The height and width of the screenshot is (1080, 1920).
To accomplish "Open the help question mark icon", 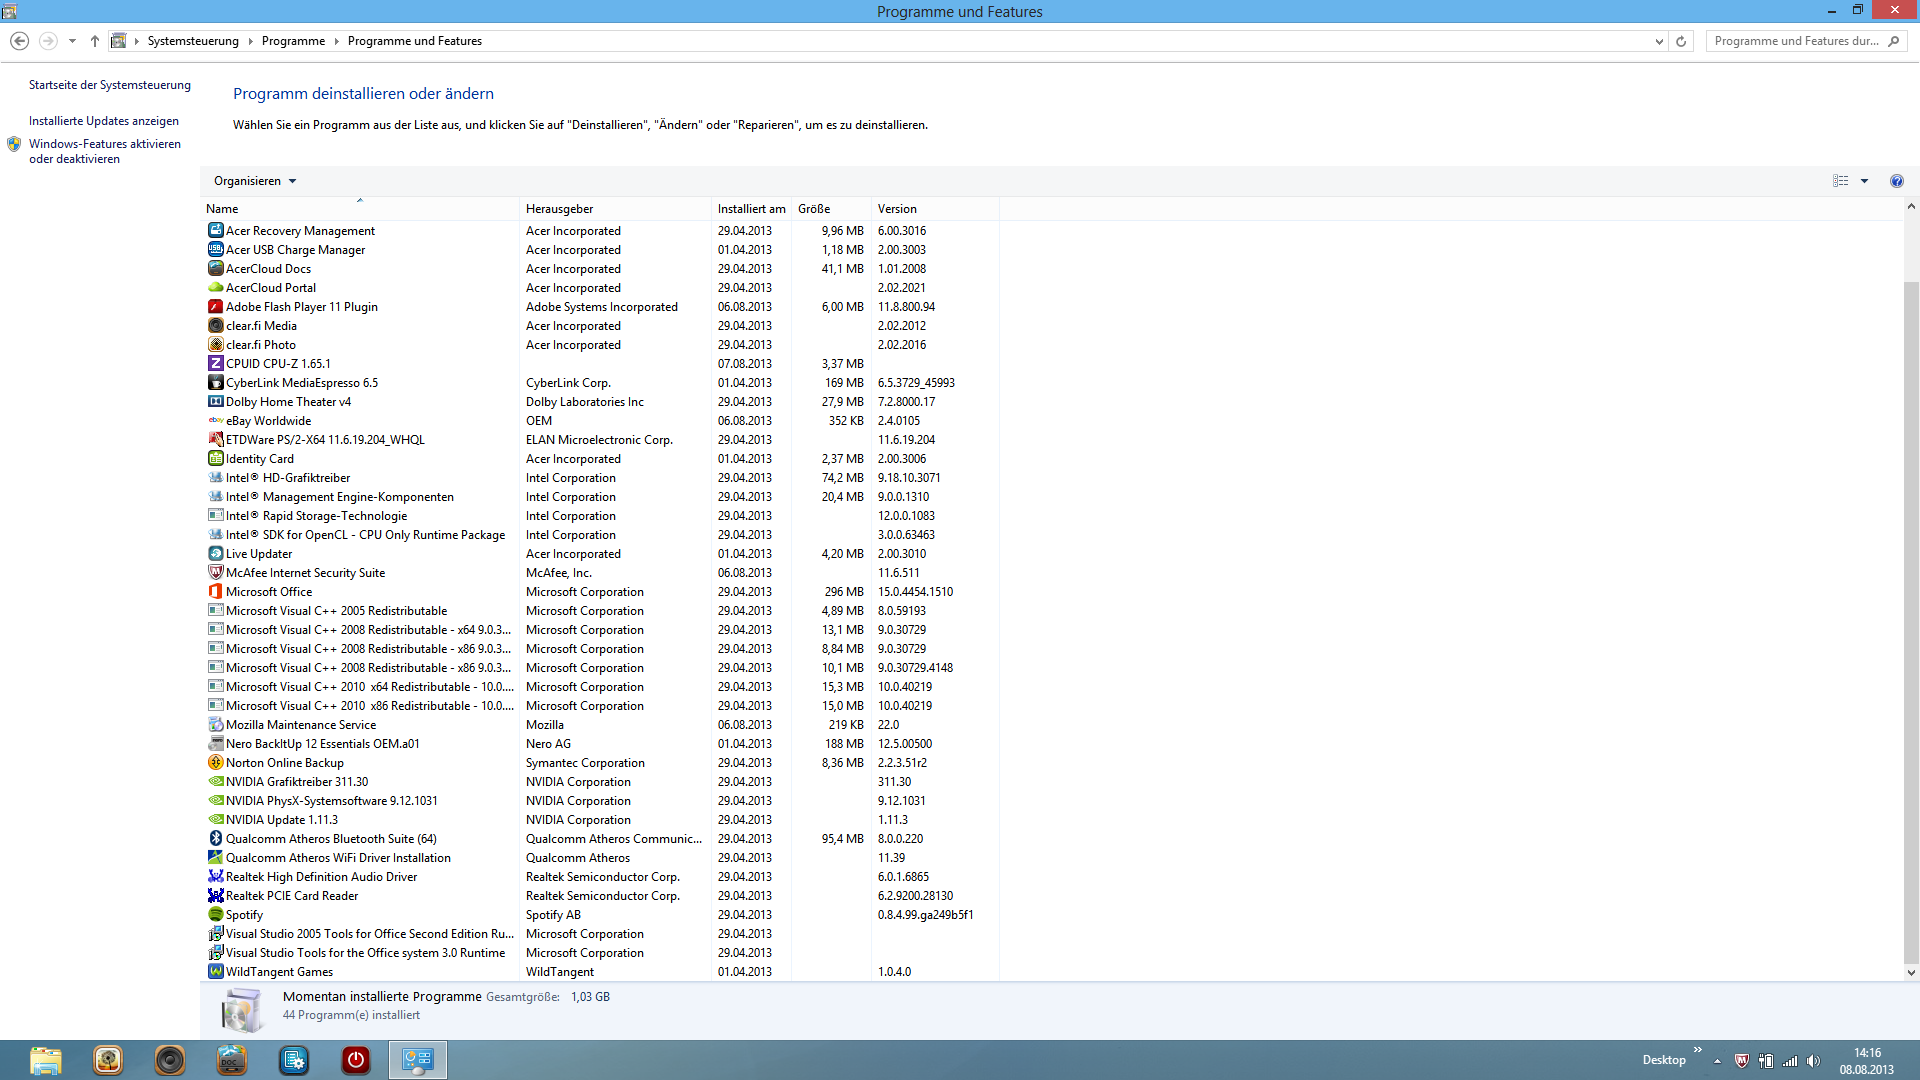I will click(x=1896, y=181).
